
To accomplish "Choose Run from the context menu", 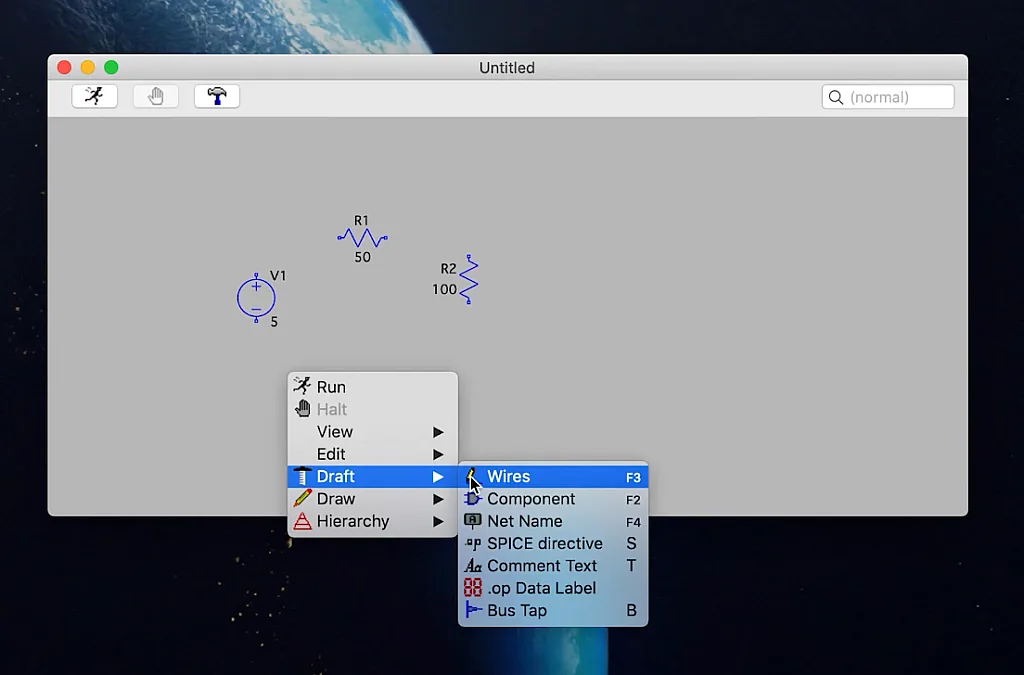I will click(x=331, y=387).
